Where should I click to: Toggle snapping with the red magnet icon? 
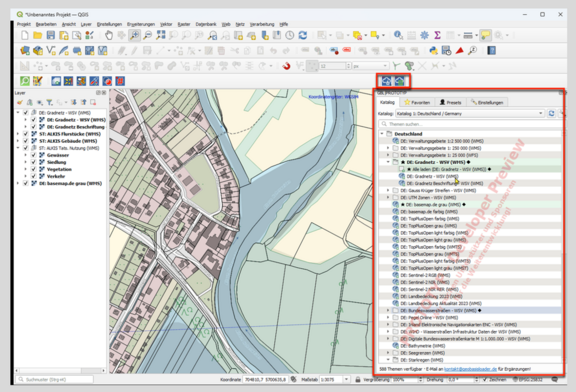[286, 66]
